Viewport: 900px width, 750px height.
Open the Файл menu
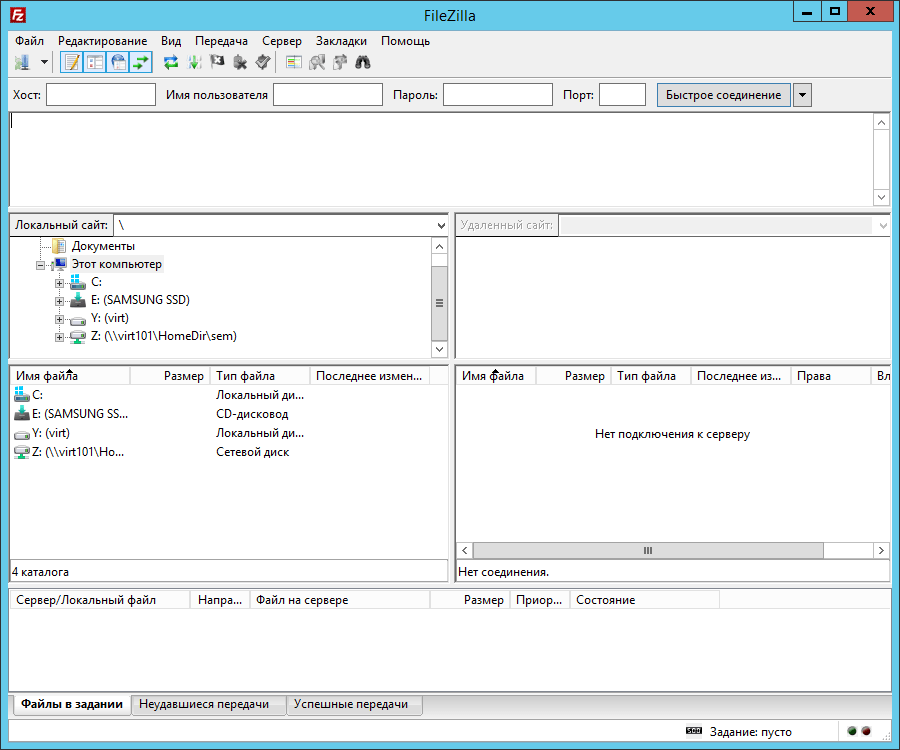coord(29,41)
